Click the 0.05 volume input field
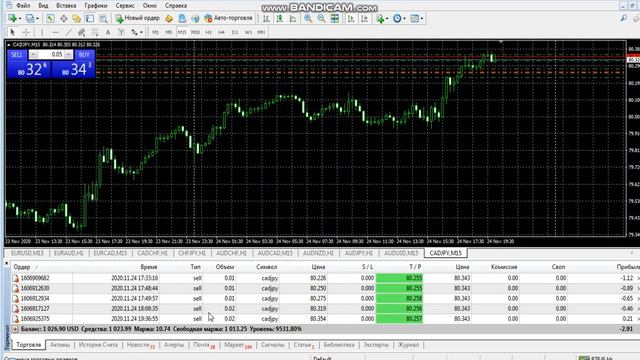 [x=51, y=54]
